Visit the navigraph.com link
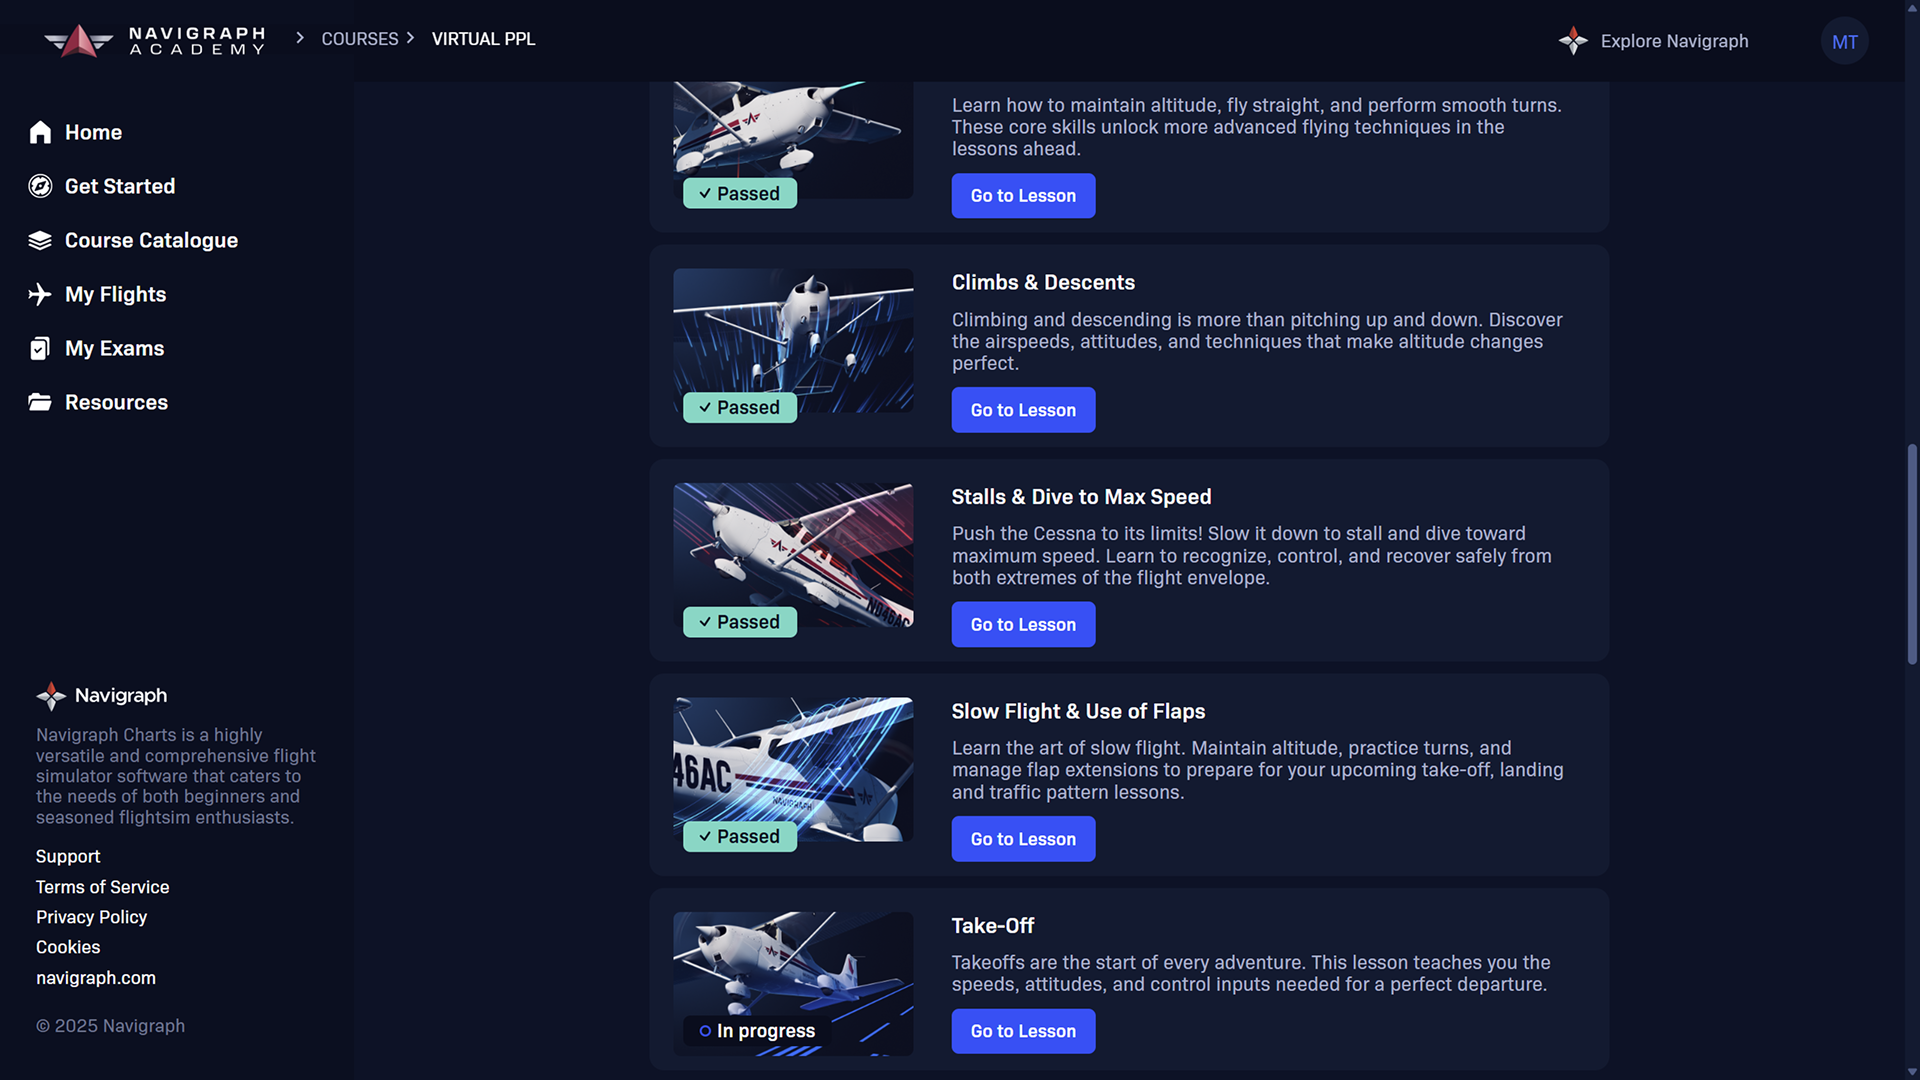The width and height of the screenshot is (1920, 1080). [x=96, y=978]
